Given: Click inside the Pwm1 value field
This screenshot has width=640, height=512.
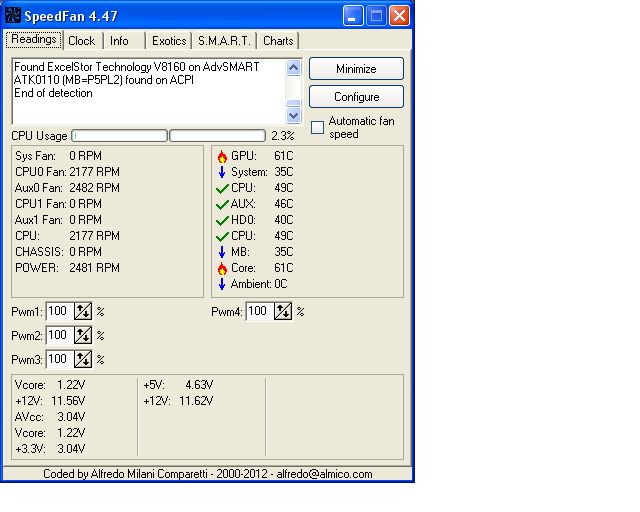Looking at the screenshot, I should pos(60,312).
